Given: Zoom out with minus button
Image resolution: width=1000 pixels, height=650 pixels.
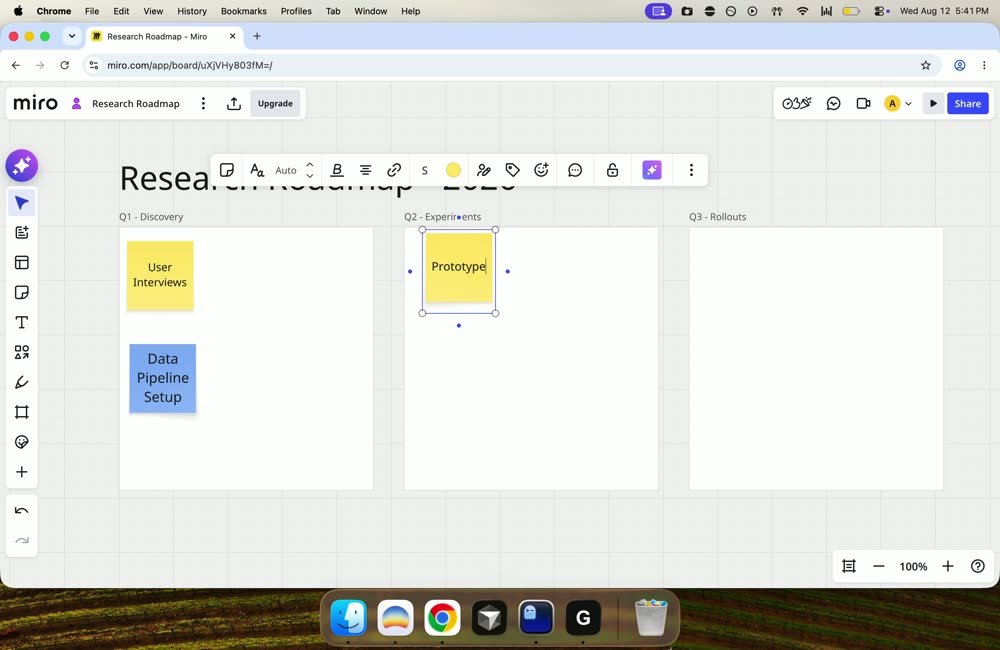Looking at the screenshot, I should [879, 566].
